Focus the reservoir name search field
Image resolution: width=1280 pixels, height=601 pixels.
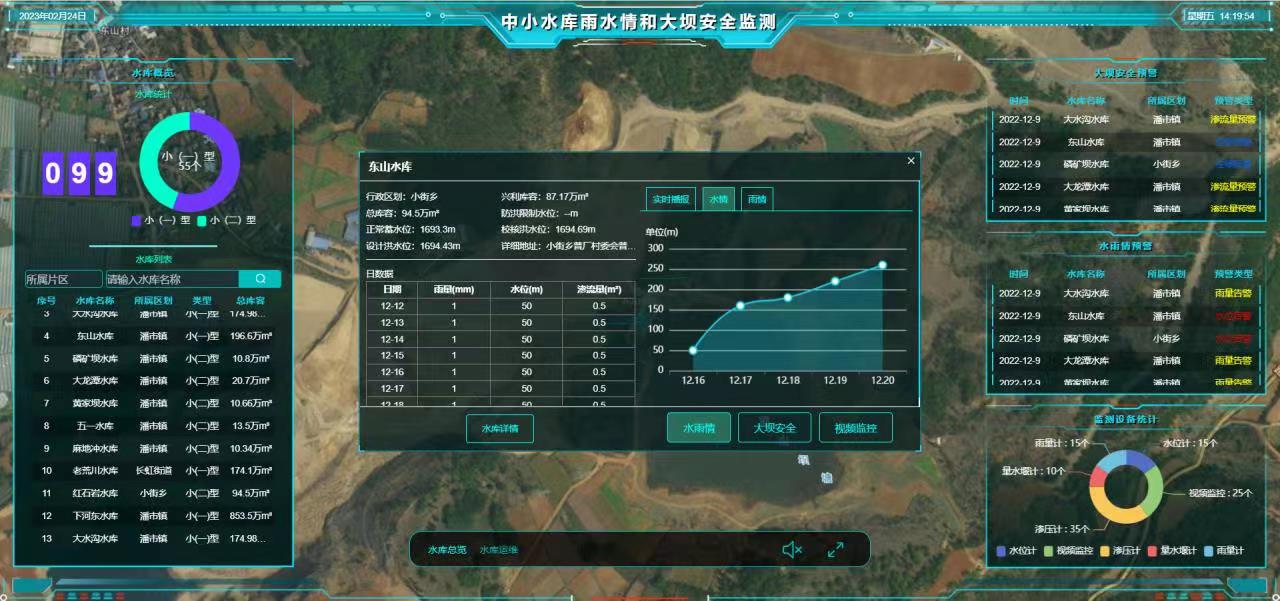click(x=171, y=279)
